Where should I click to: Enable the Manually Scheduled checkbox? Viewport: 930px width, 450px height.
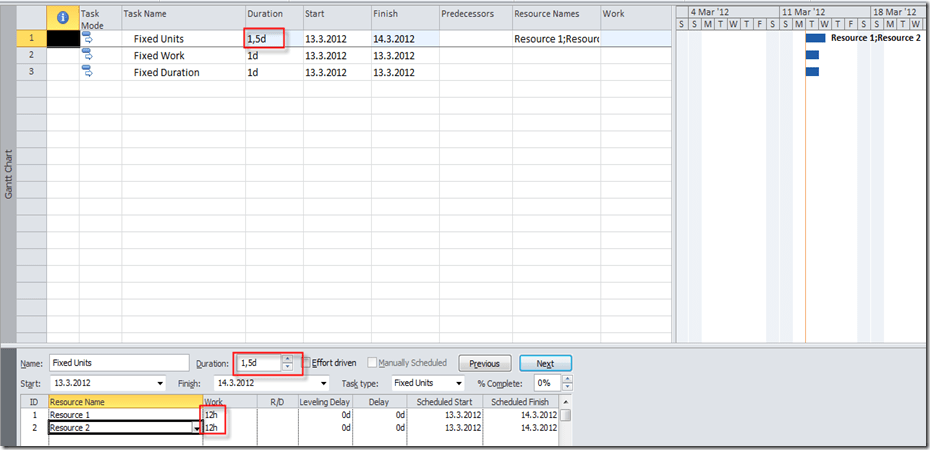pos(373,363)
